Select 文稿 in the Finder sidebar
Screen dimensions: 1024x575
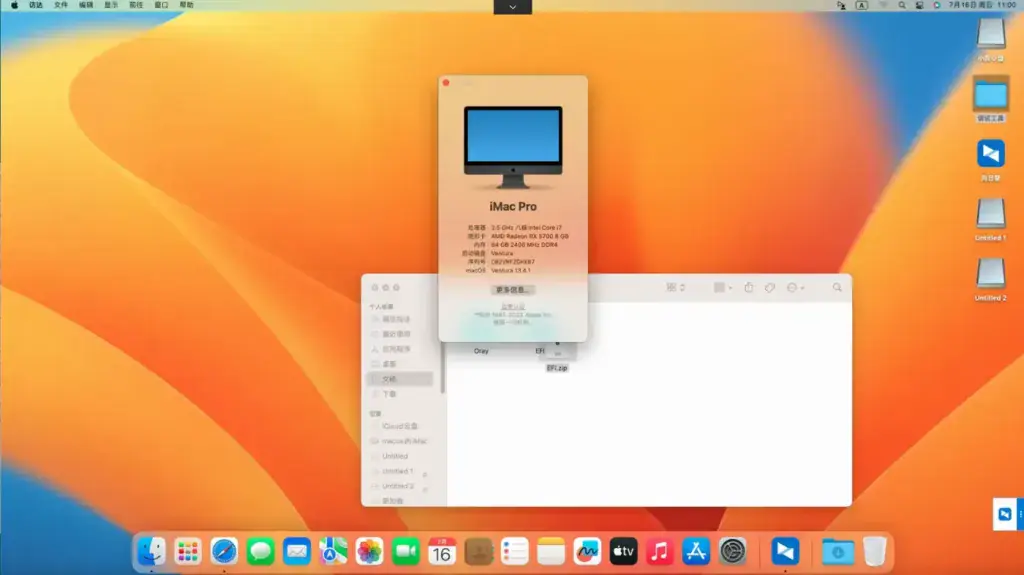400,379
